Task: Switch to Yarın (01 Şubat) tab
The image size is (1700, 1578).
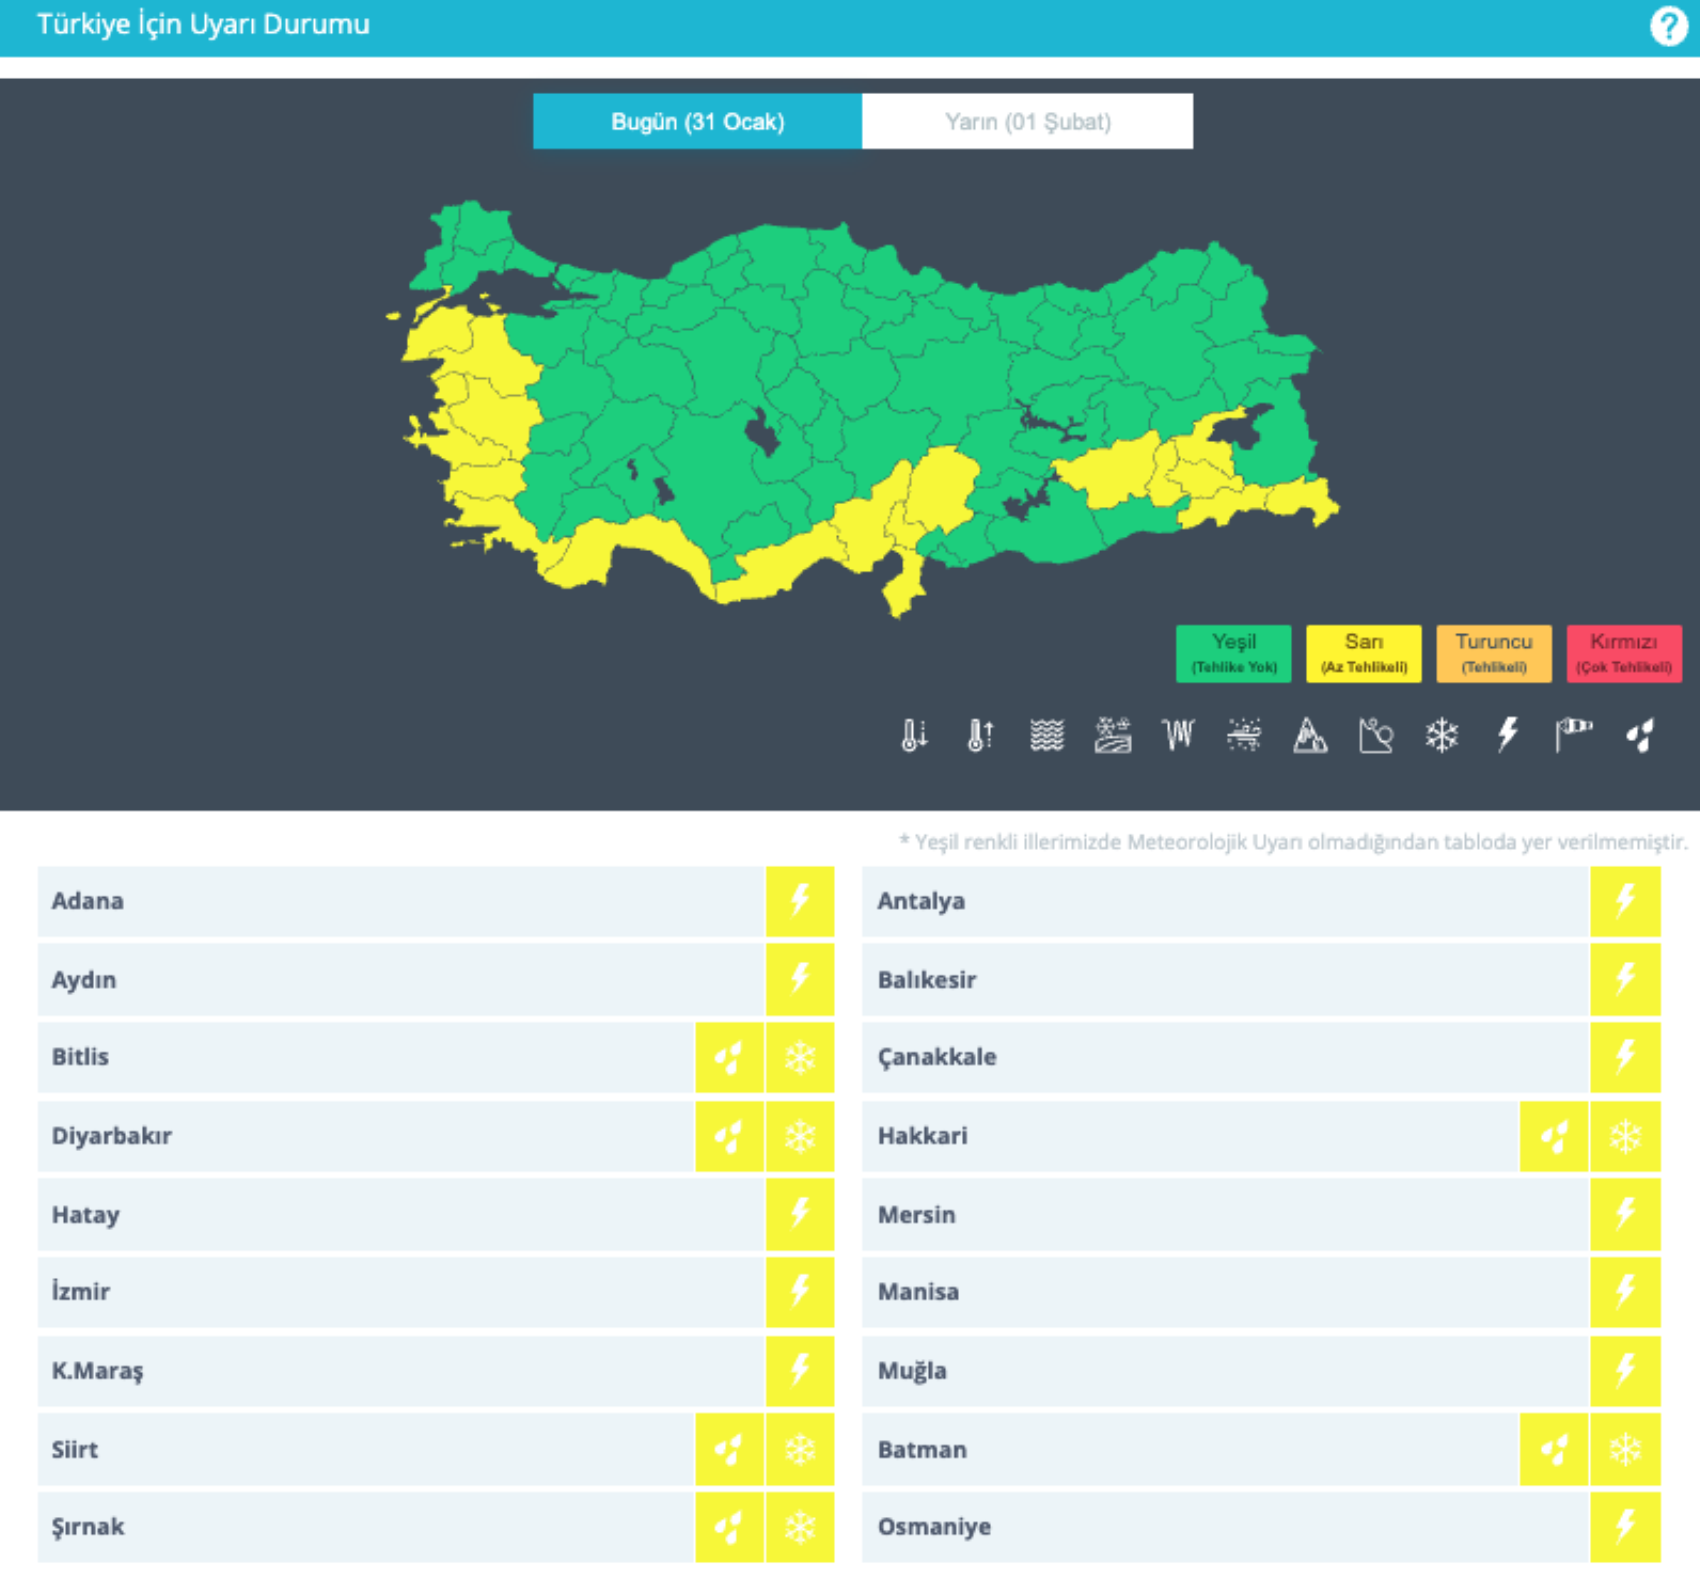Action: click(1027, 122)
